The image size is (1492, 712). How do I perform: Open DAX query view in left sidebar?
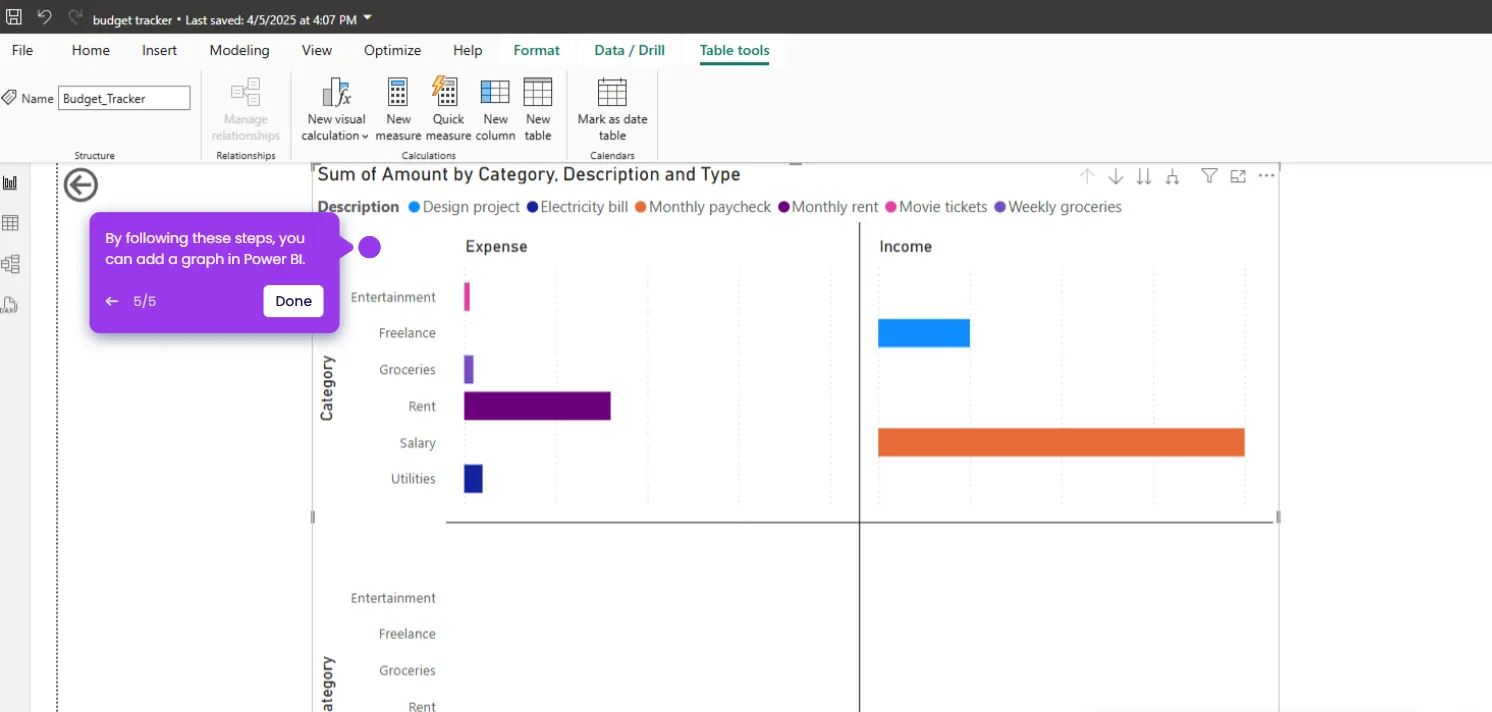point(9,305)
